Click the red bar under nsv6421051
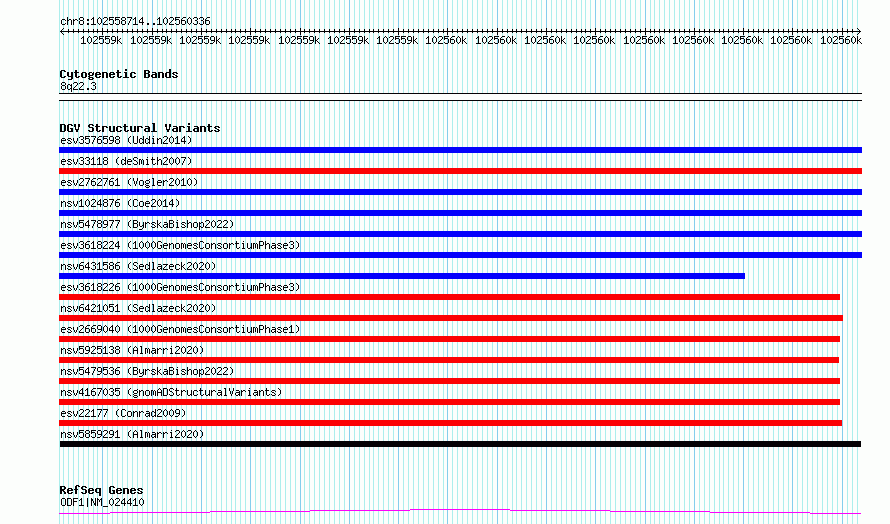This screenshot has height=524, width=890. [x=451, y=318]
